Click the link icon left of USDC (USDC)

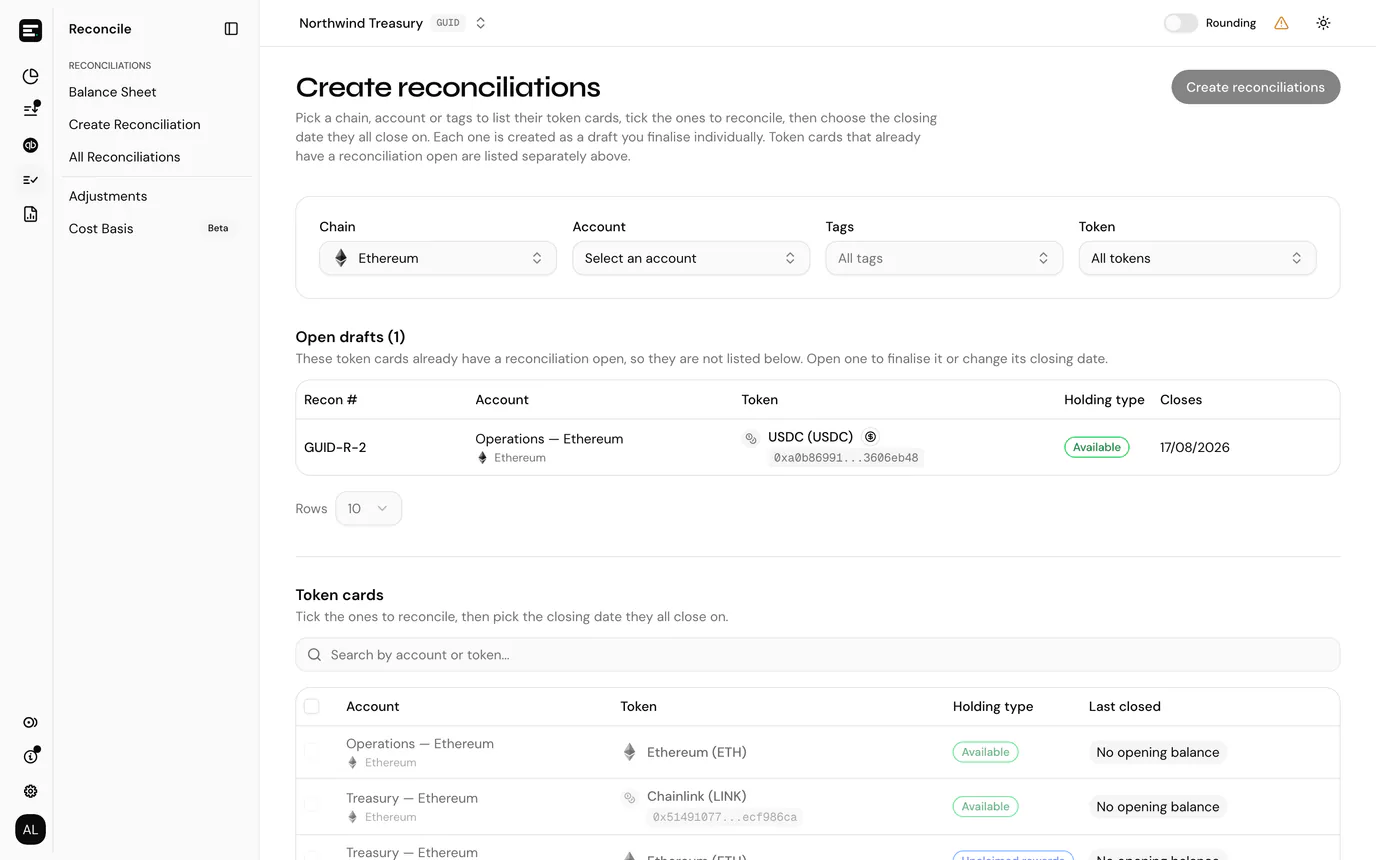[751, 438]
